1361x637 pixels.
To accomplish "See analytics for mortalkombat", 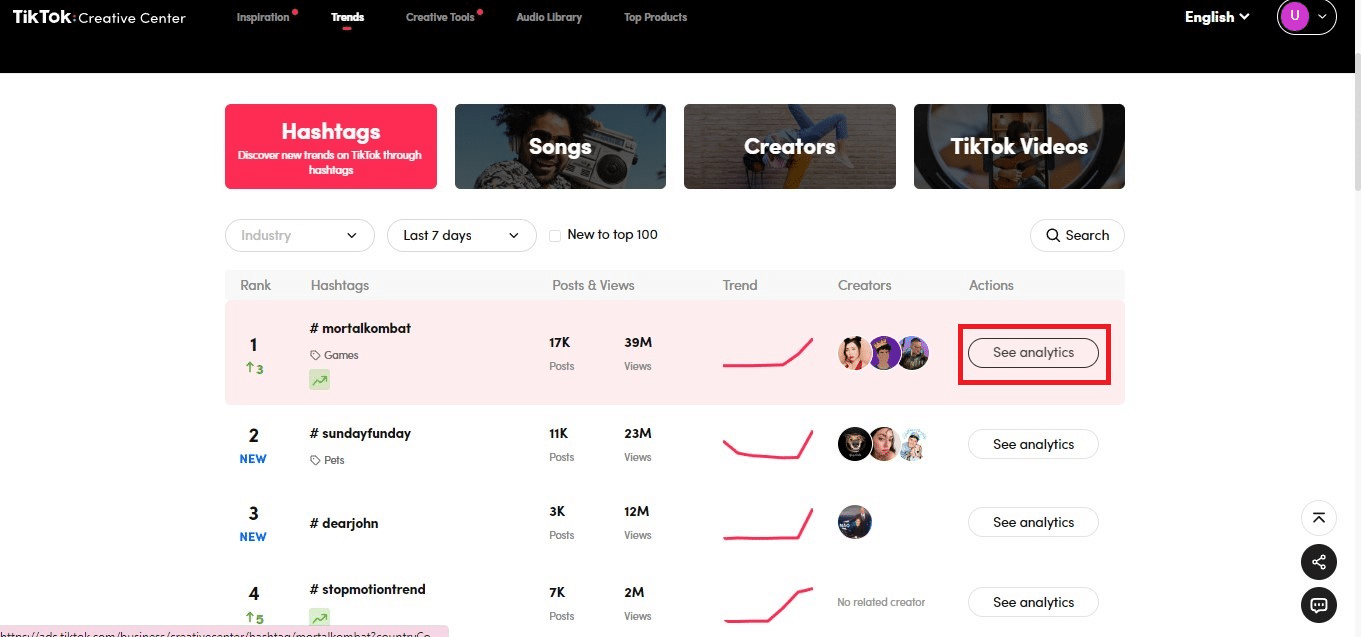I will 1033,353.
